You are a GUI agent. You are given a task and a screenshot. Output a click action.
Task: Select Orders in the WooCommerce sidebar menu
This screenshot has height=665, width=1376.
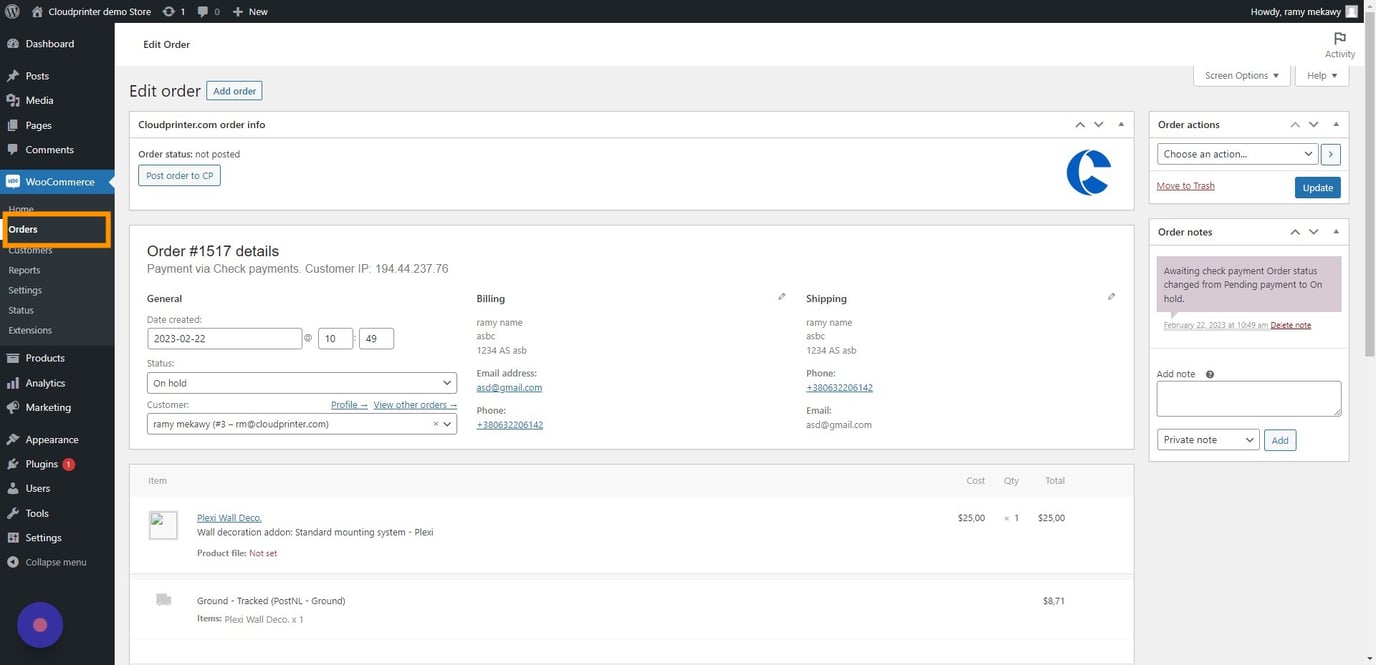coord(22,228)
